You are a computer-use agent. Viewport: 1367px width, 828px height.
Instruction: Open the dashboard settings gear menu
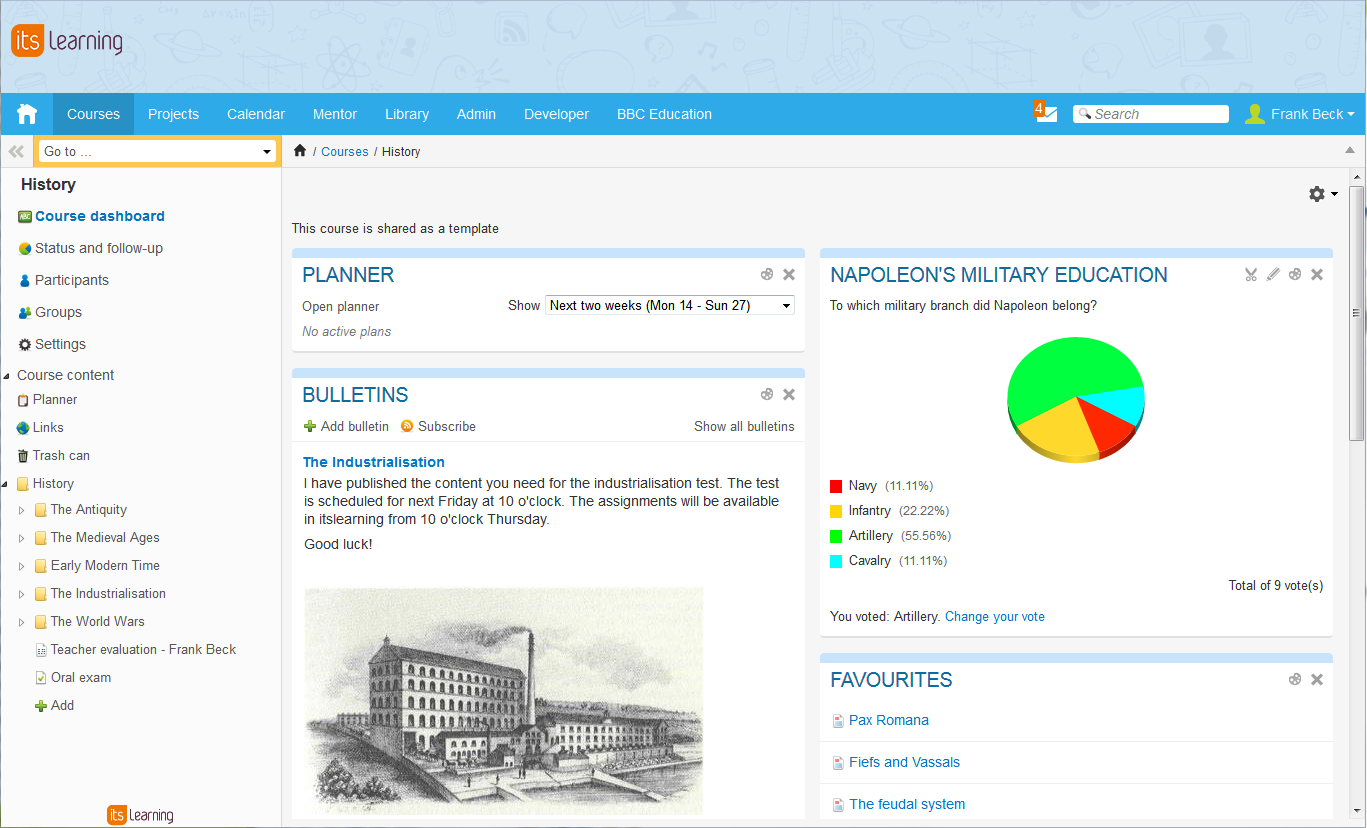click(x=1322, y=194)
